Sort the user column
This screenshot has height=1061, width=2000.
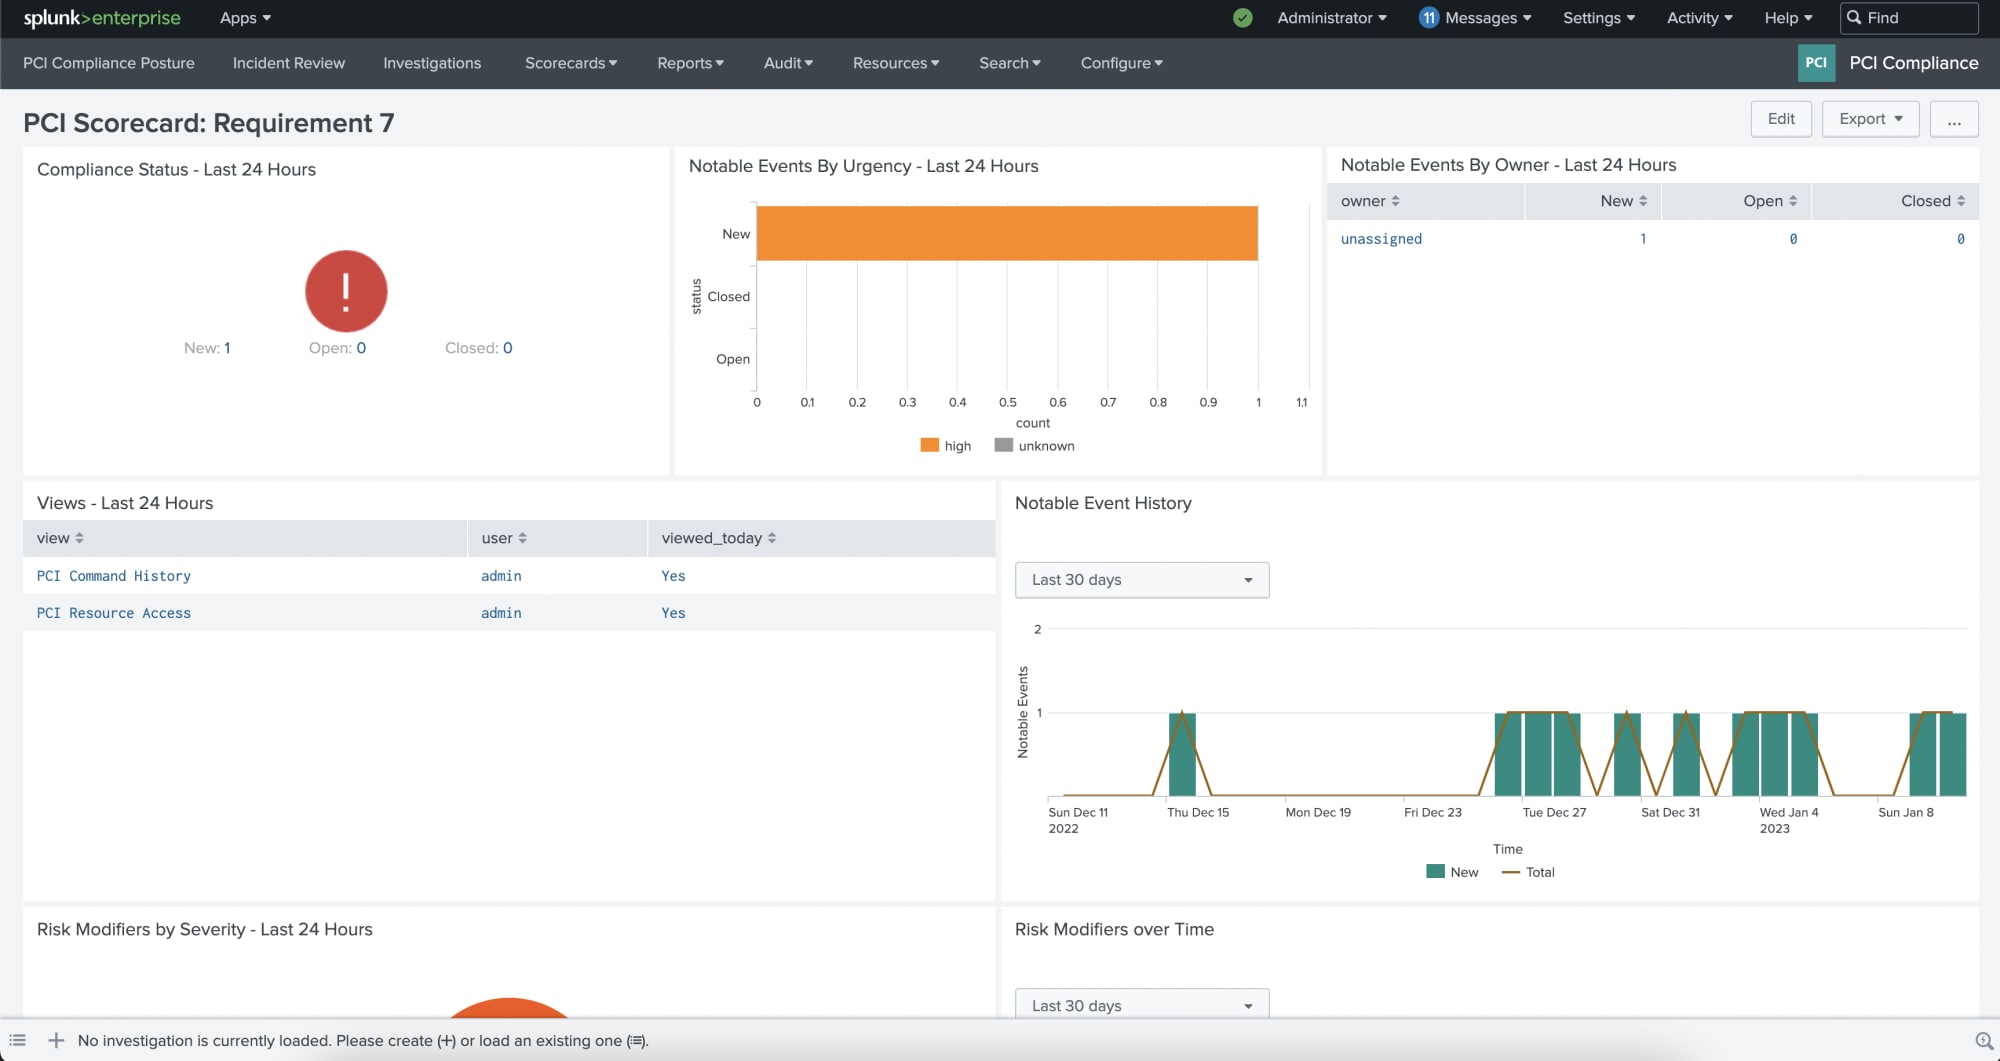[x=504, y=538]
